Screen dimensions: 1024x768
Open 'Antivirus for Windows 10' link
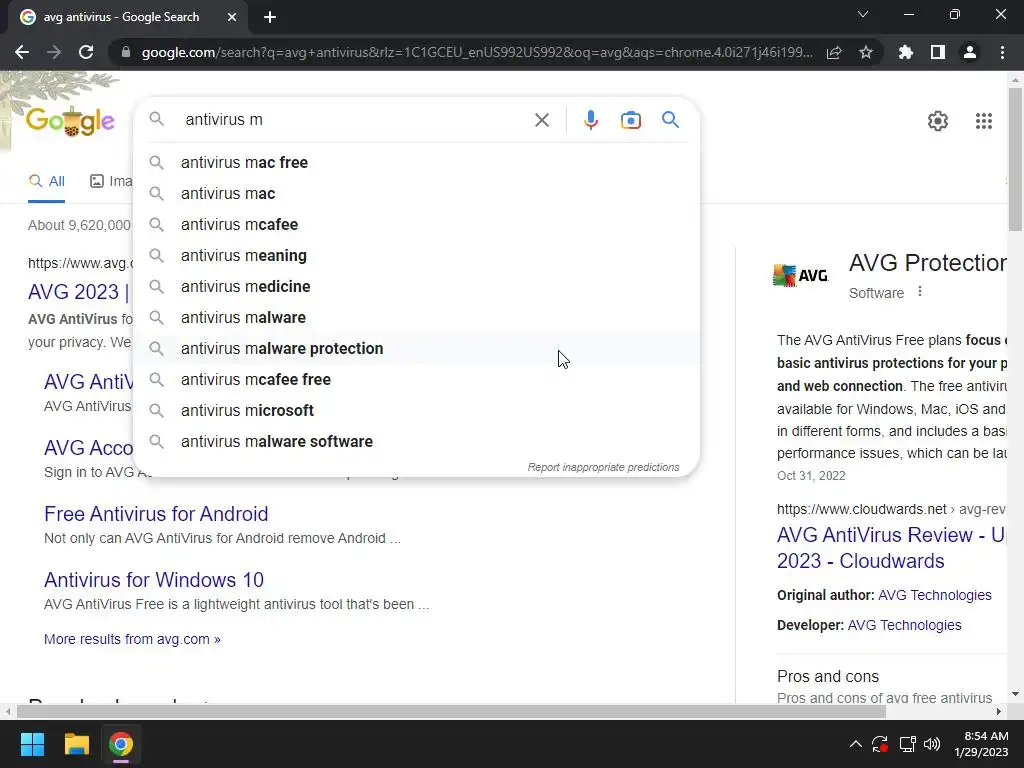click(x=153, y=580)
